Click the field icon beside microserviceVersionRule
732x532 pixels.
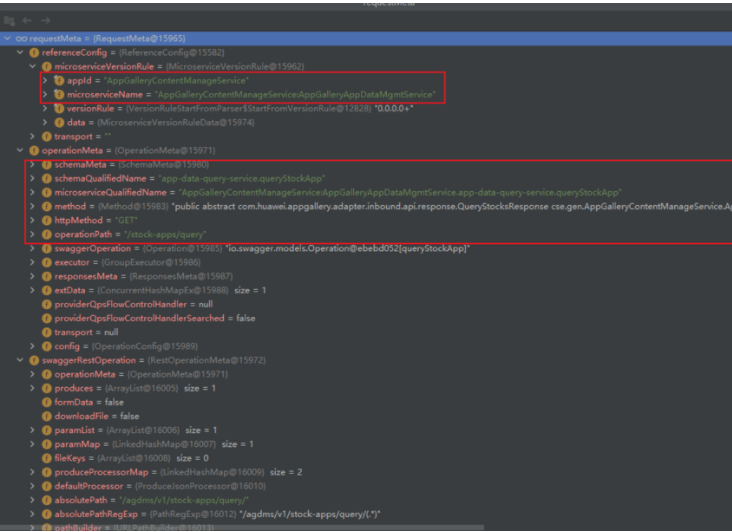(47, 66)
